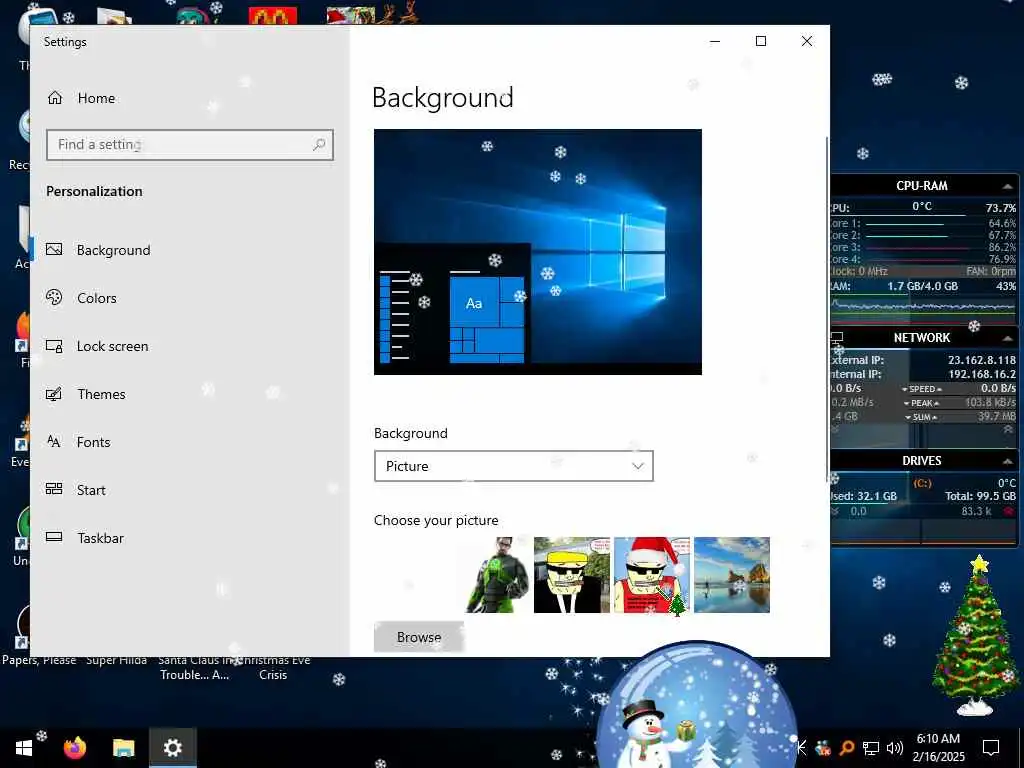Screen dimensions: 1024x768
Task: Click the red icon at the DRIVES widget bottom
Action: click(x=1009, y=511)
